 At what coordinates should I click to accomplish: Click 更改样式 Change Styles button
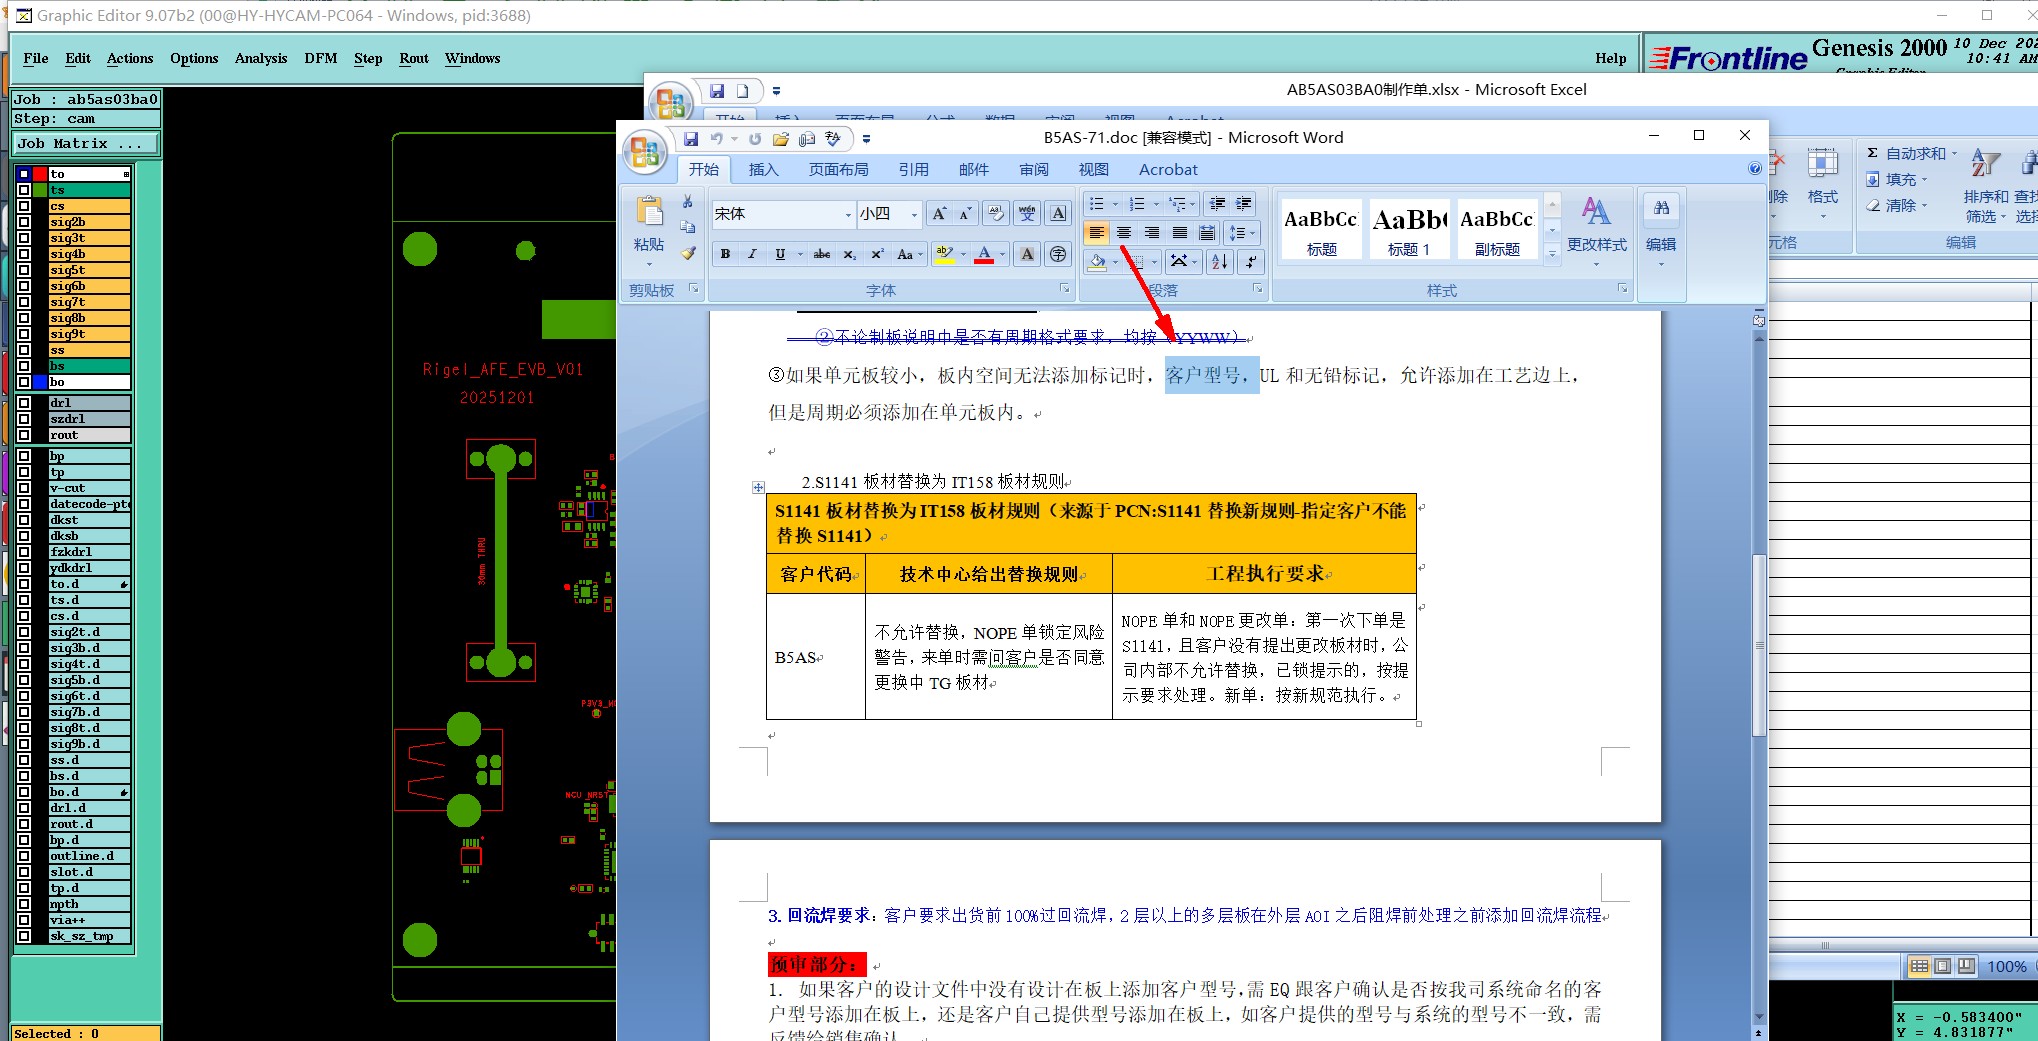[1596, 233]
